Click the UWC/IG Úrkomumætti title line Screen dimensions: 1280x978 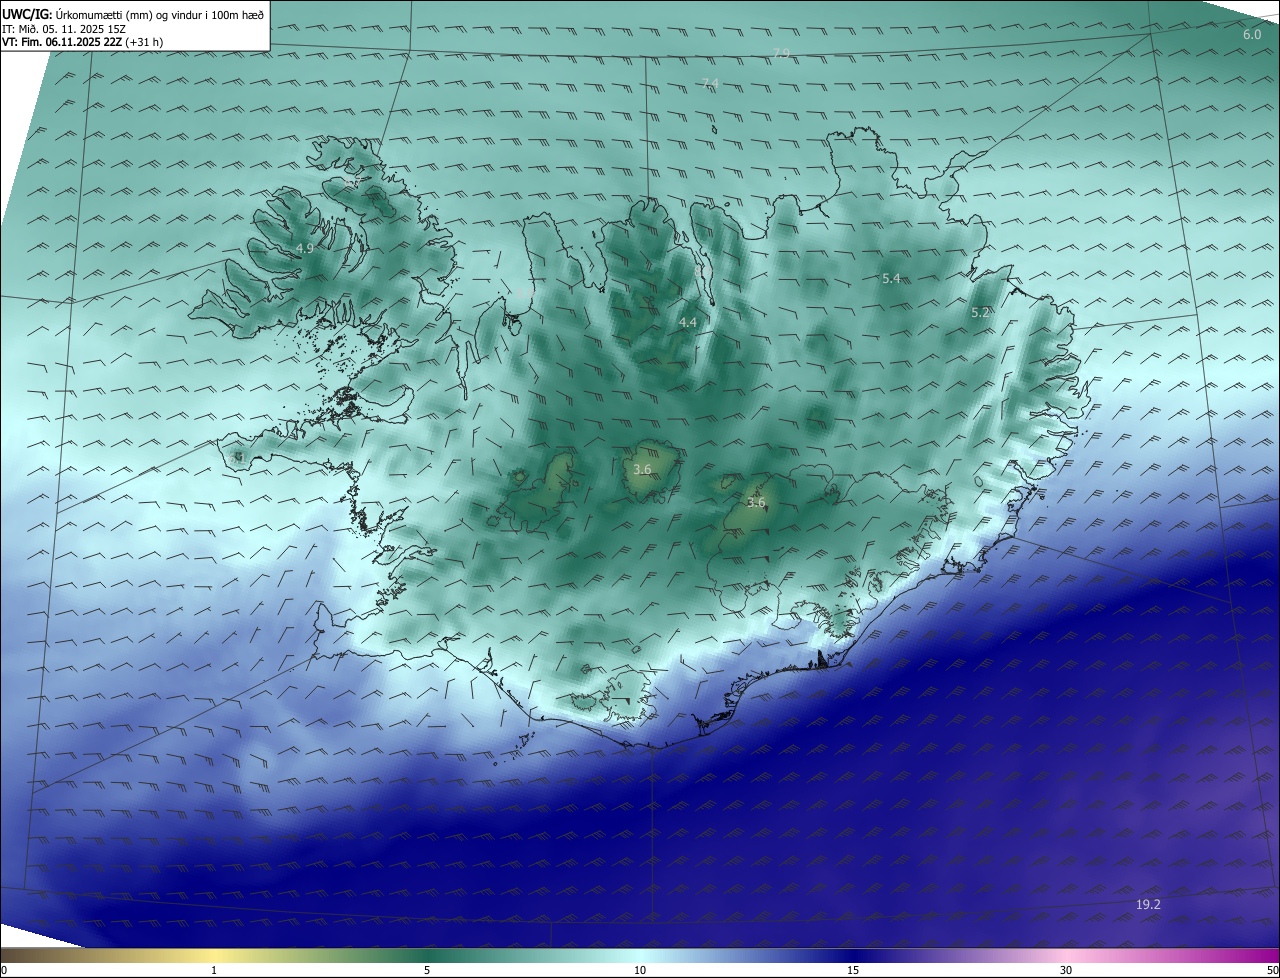tap(133, 14)
